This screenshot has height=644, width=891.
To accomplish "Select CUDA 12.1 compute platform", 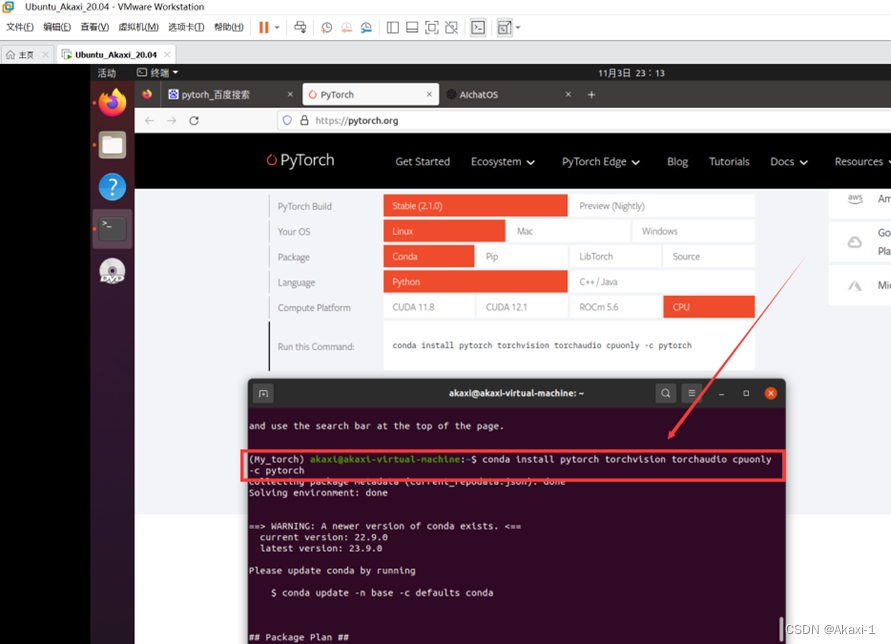I will click(522, 307).
